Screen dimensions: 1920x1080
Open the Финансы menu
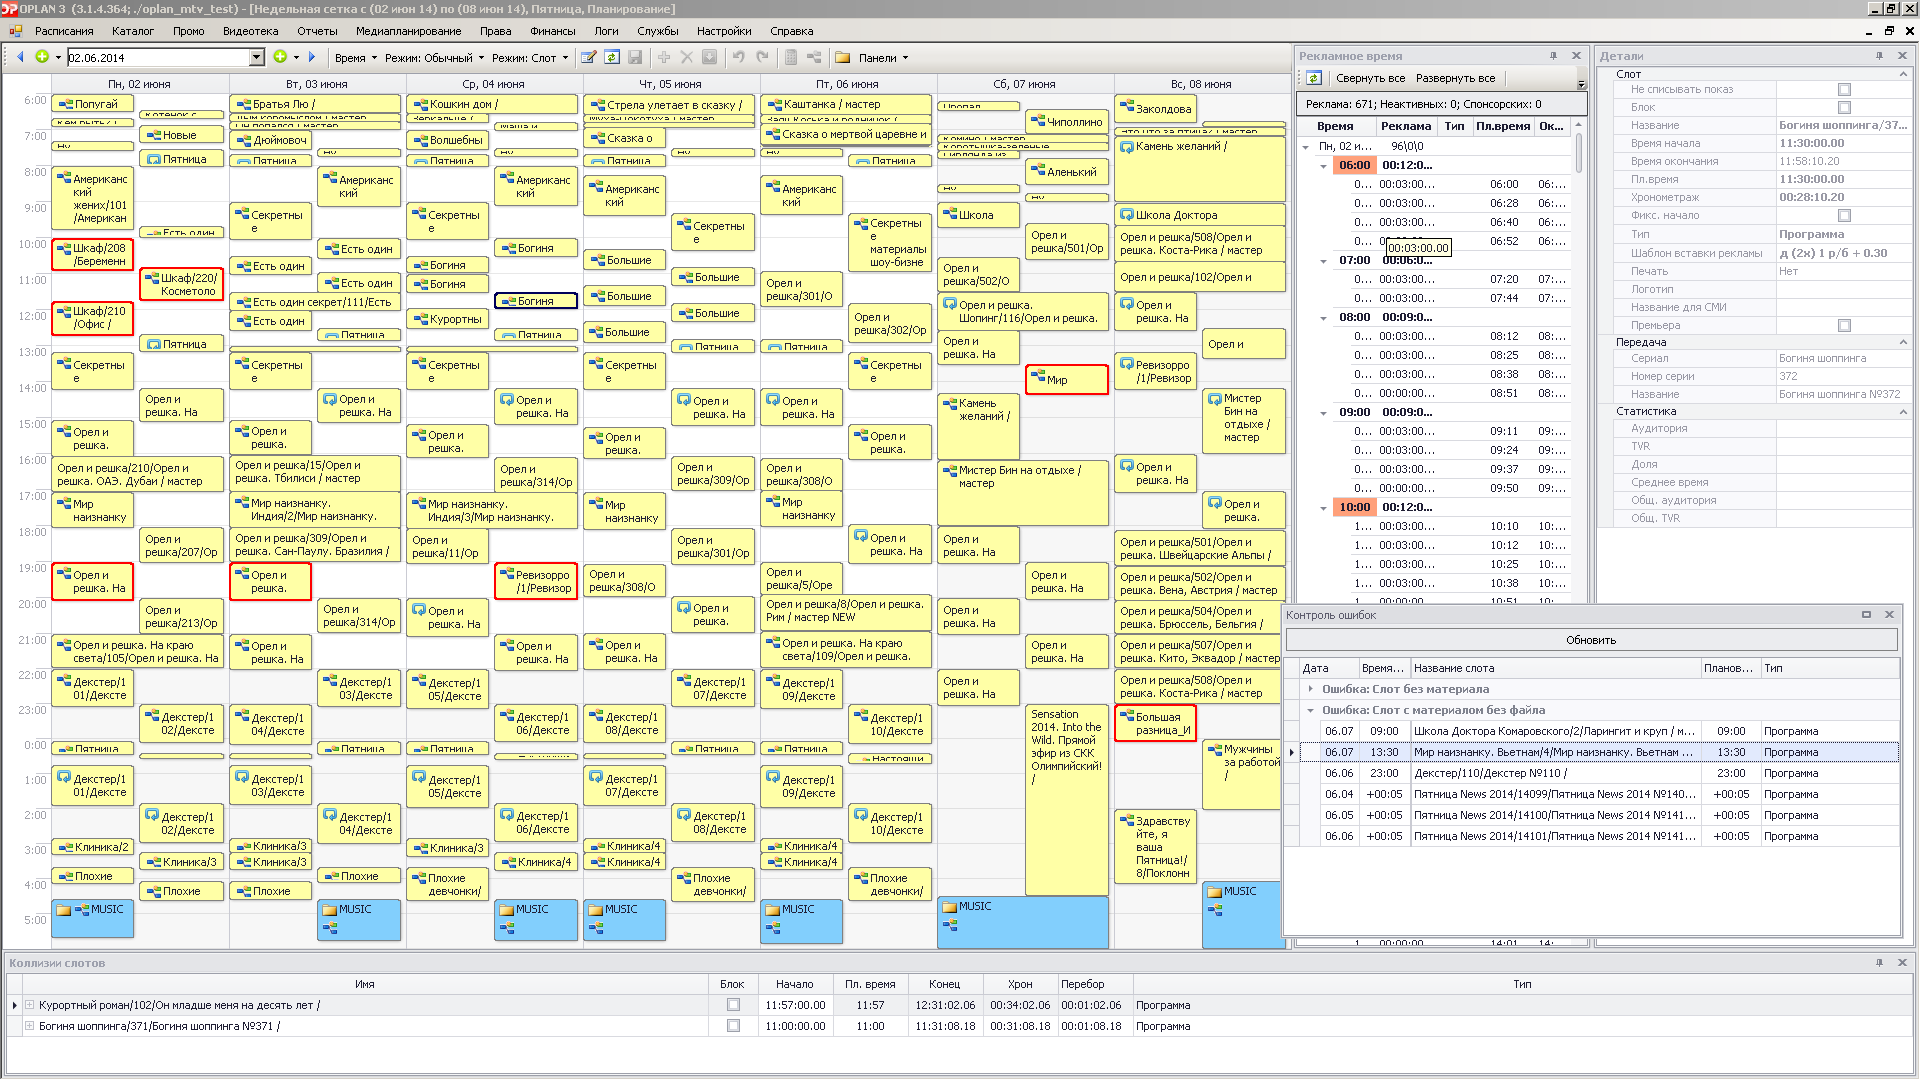point(552,31)
